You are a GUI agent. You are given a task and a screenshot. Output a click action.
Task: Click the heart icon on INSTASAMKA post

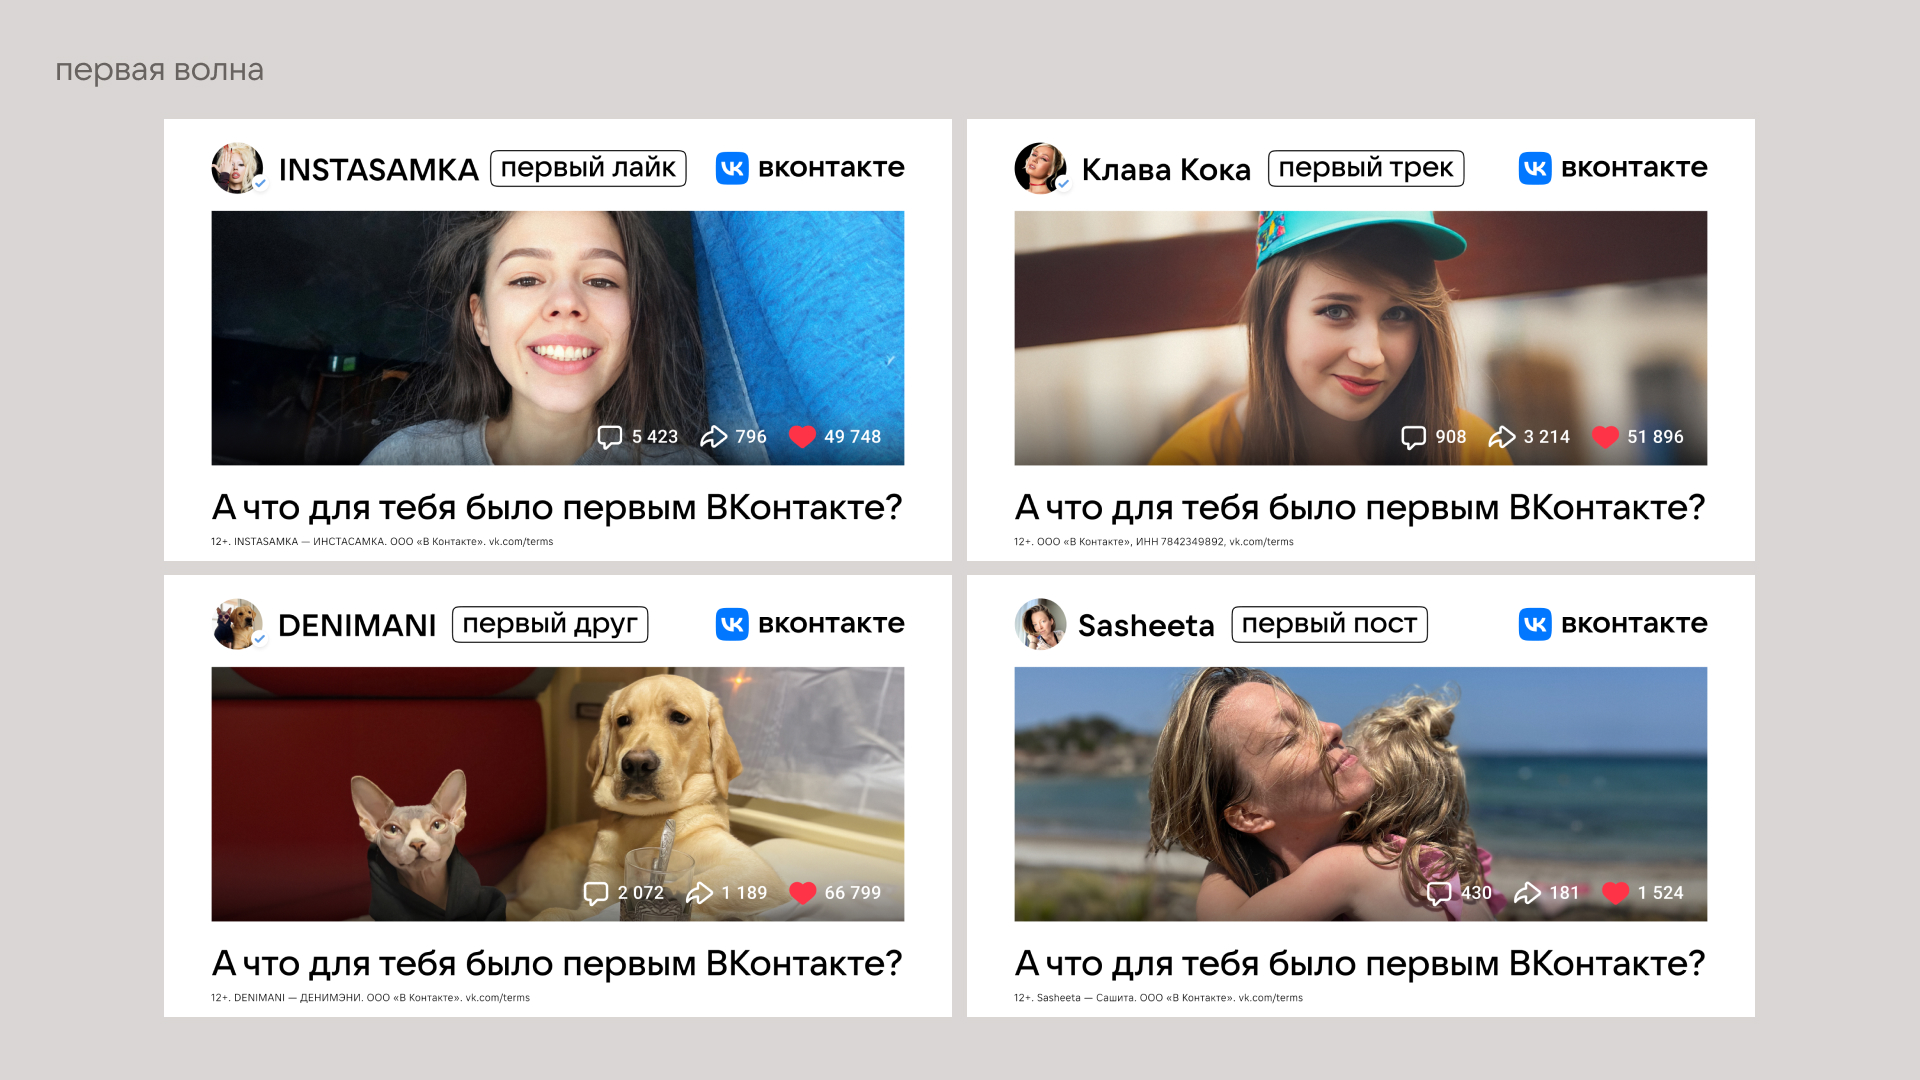(802, 436)
